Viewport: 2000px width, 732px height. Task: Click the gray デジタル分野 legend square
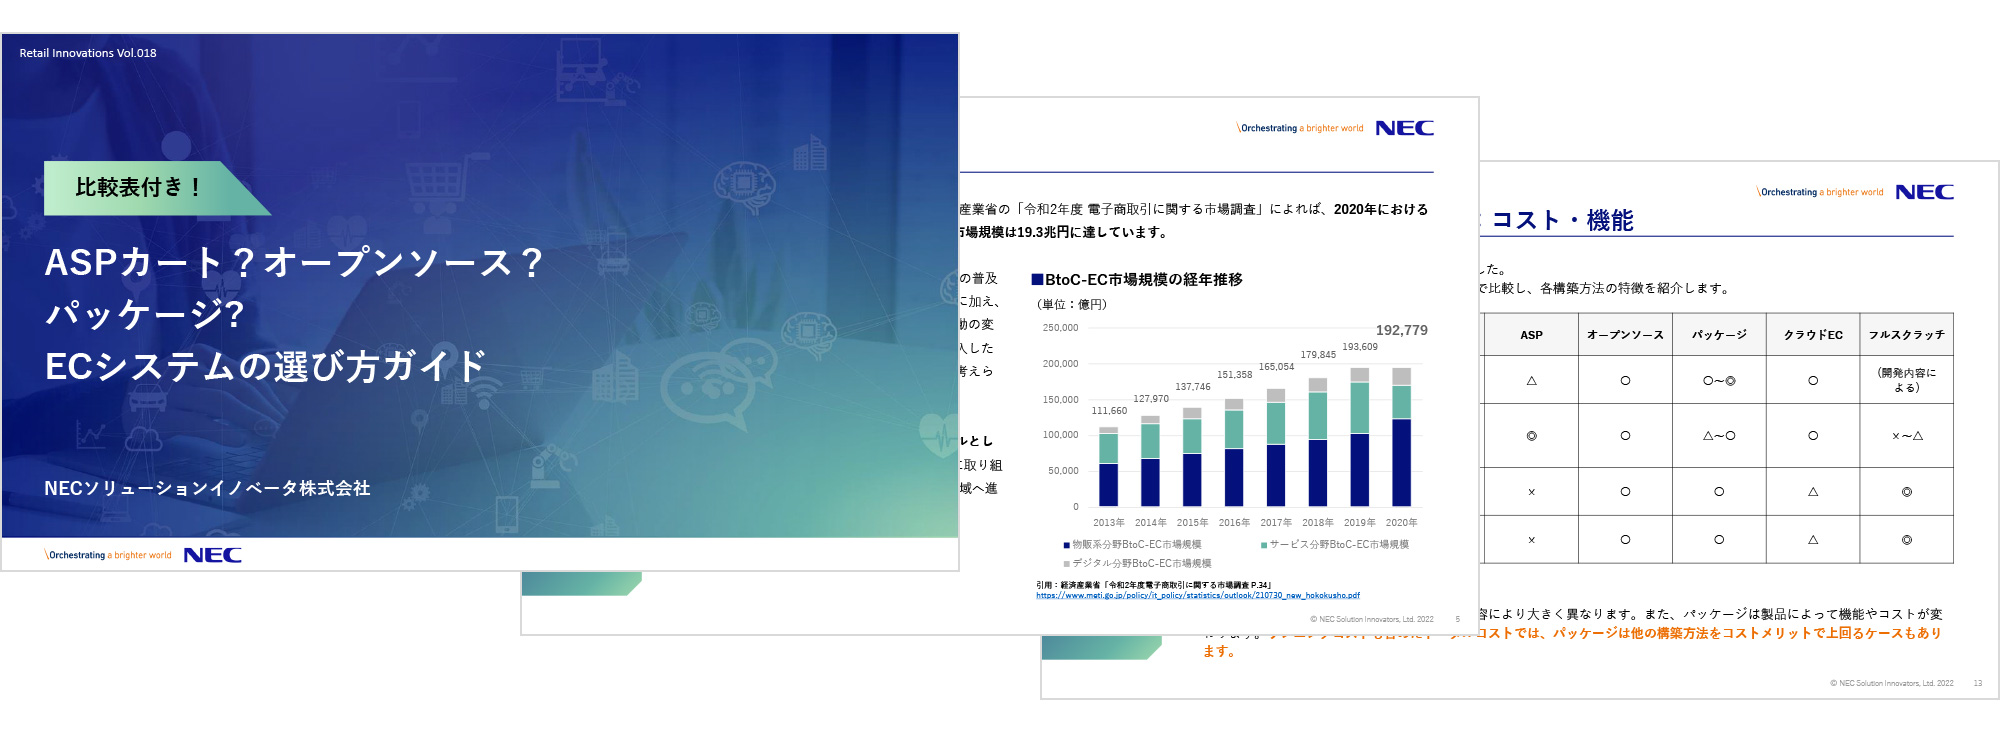1066,564
